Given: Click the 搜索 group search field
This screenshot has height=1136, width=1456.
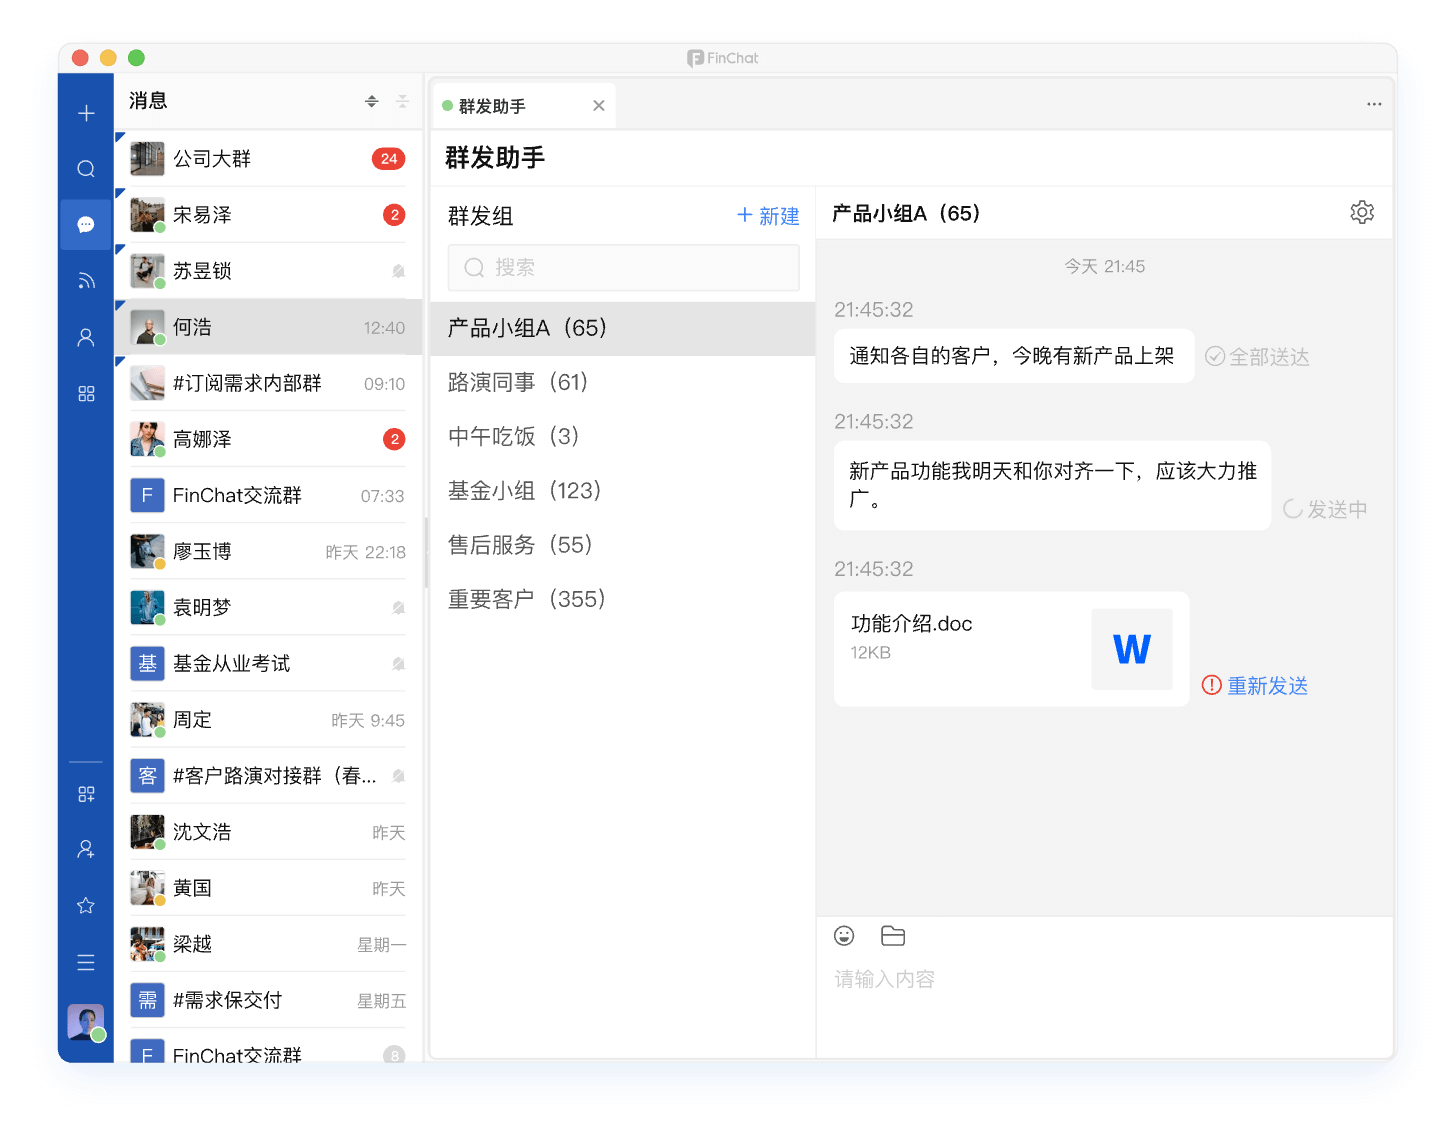Looking at the screenshot, I should tap(623, 268).
